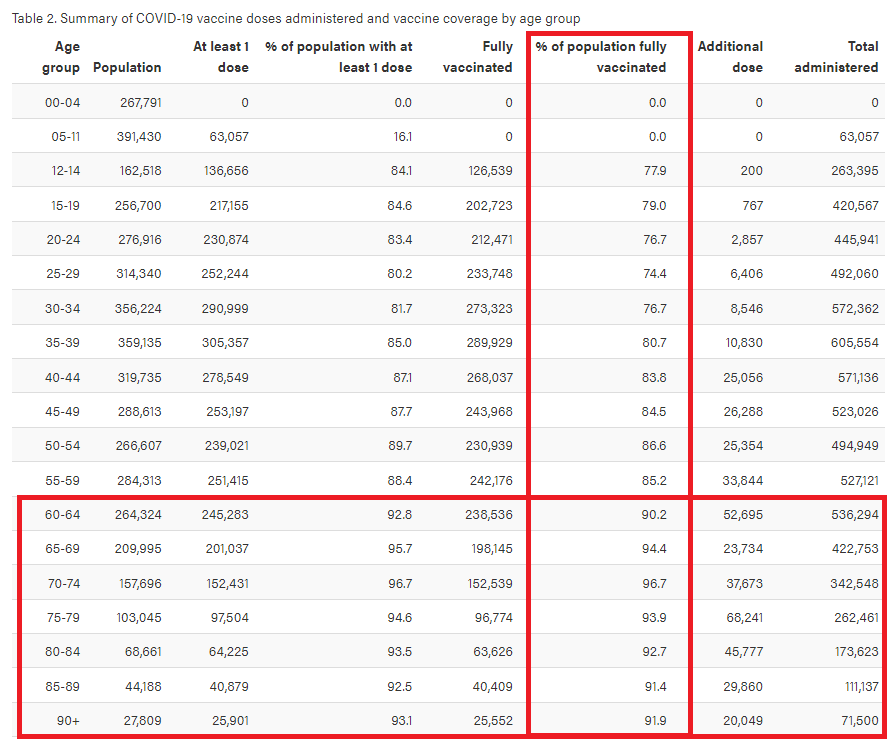This screenshot has height=740, width=889.
Task: Click fully vaccinated percentage 77.9
Action: pyautogui.click(x=655, y=171)
